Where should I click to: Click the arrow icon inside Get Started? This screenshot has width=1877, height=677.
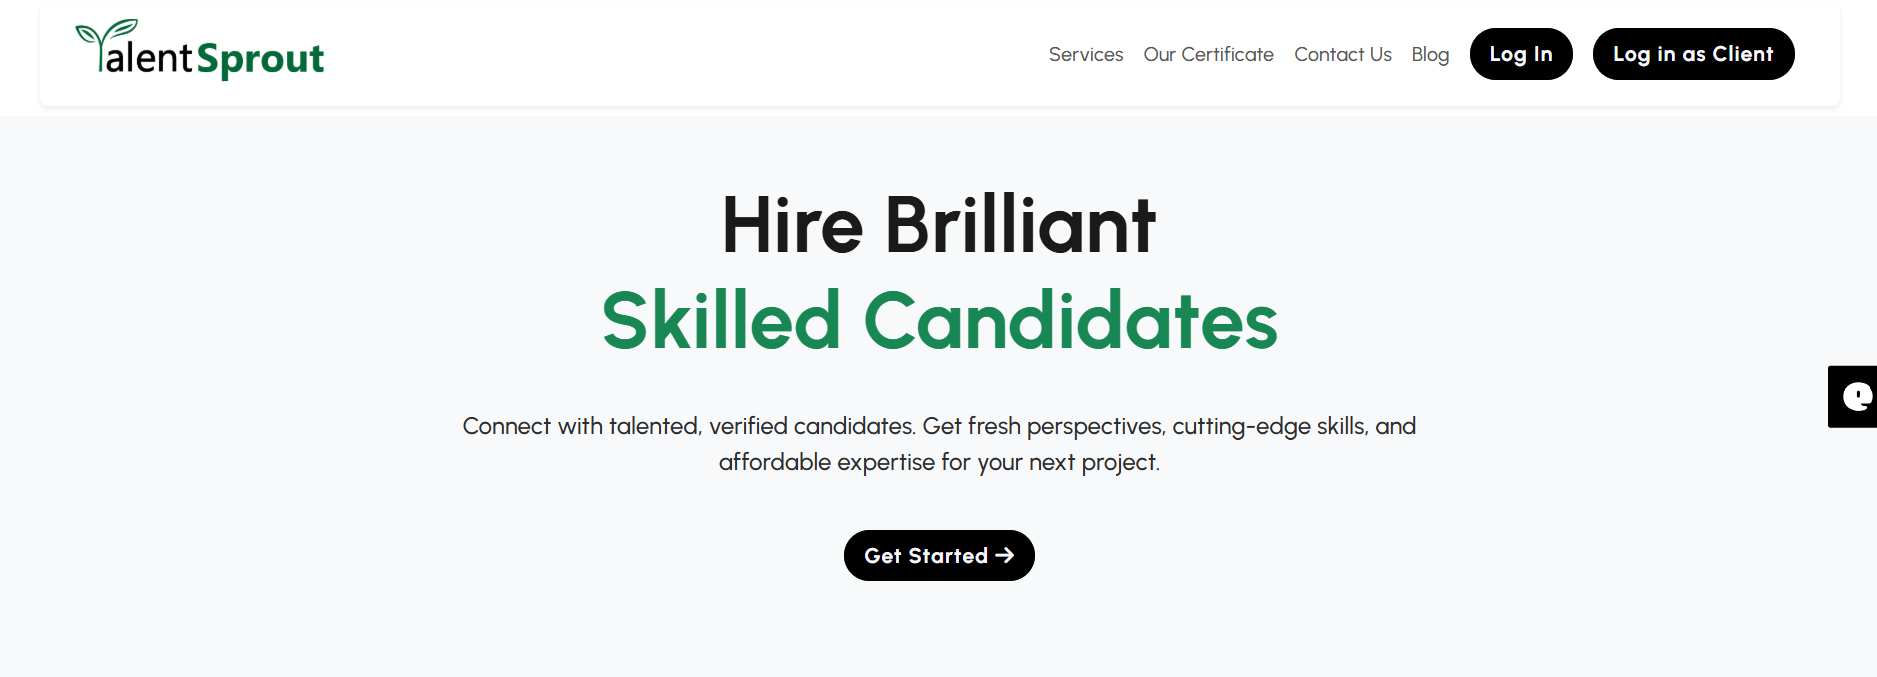coord(1007,555)
